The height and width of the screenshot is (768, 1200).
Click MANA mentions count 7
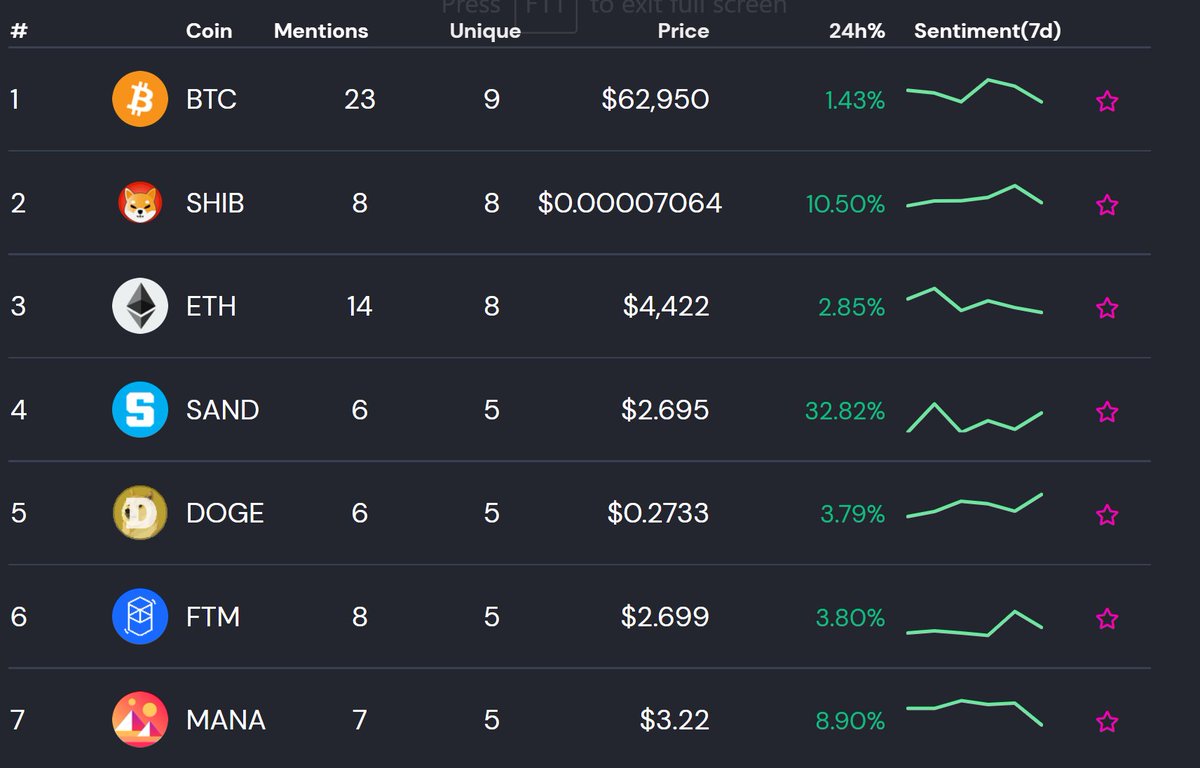360,720
